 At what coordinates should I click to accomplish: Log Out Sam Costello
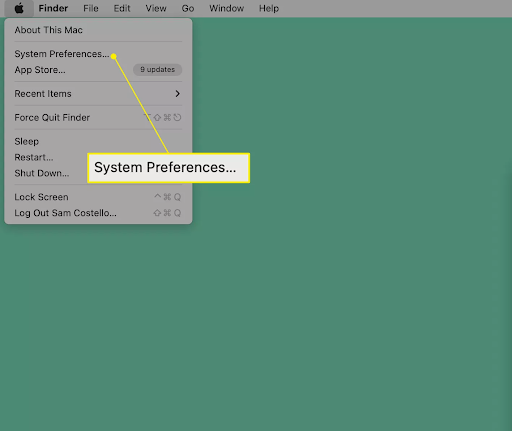(x=65, y=213)
